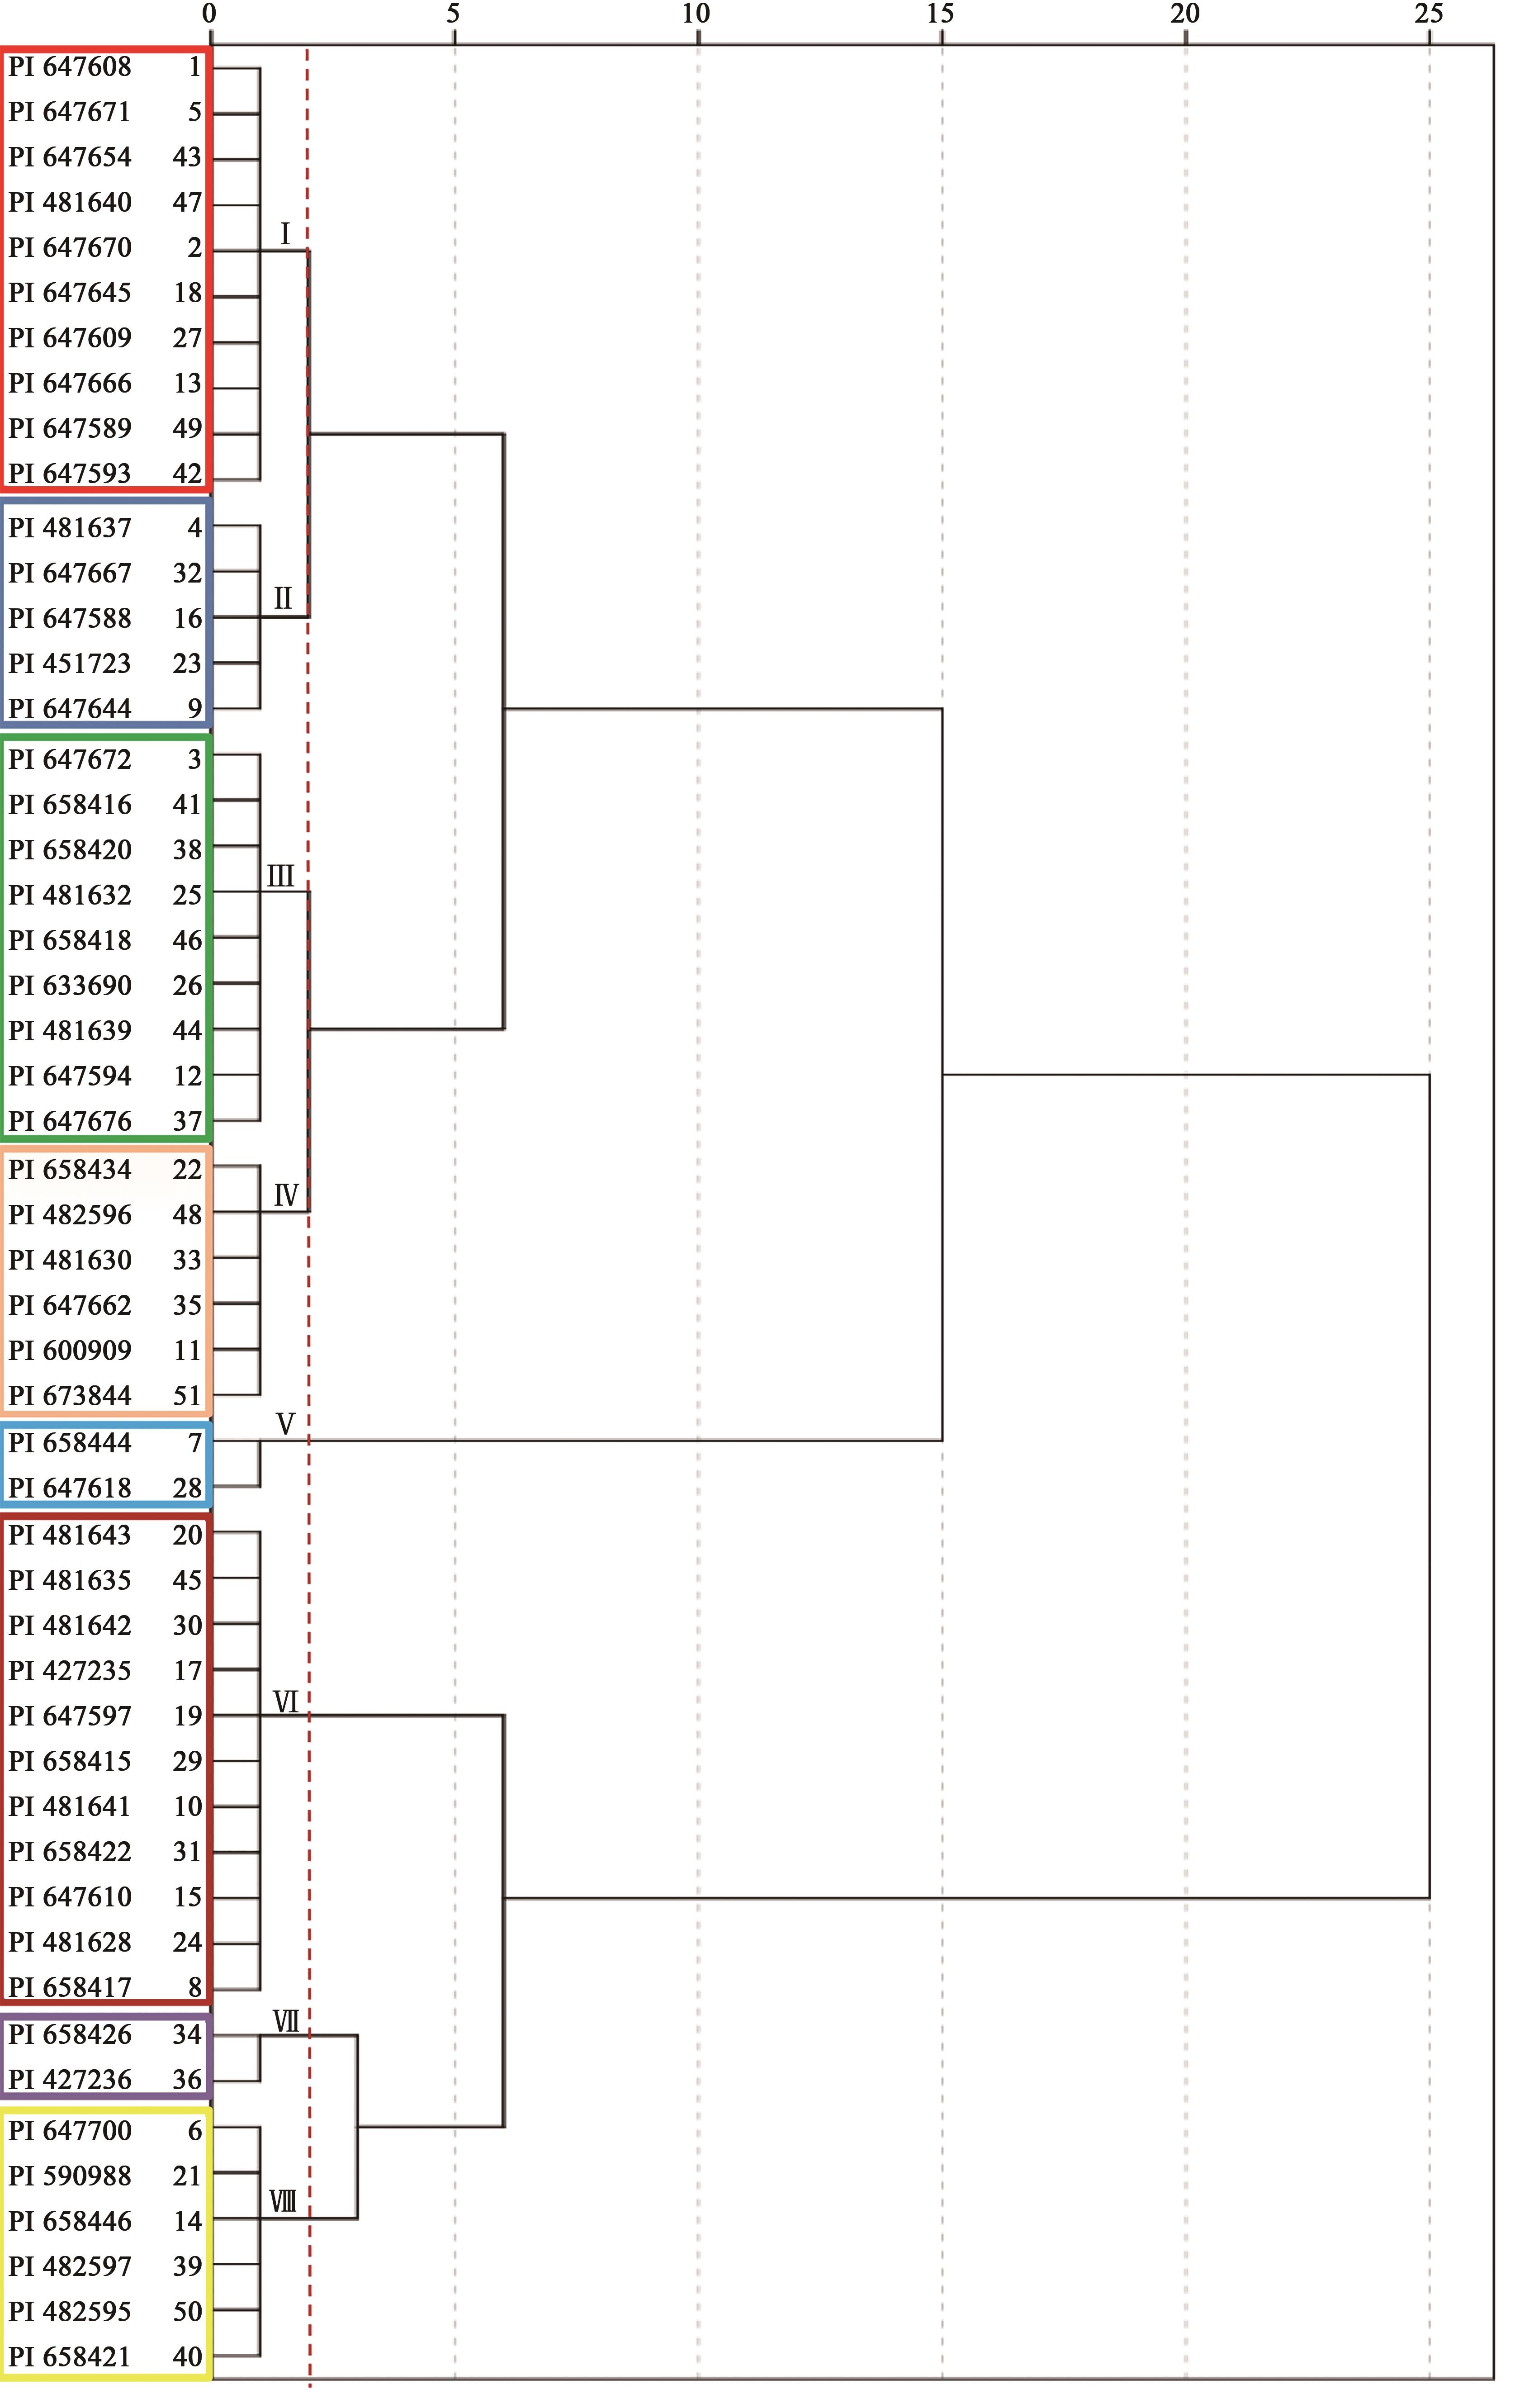The image size is (1515, 2408).
Task: Select the cluster V label
Action: pyautogui.click(x=285, y=1424)
